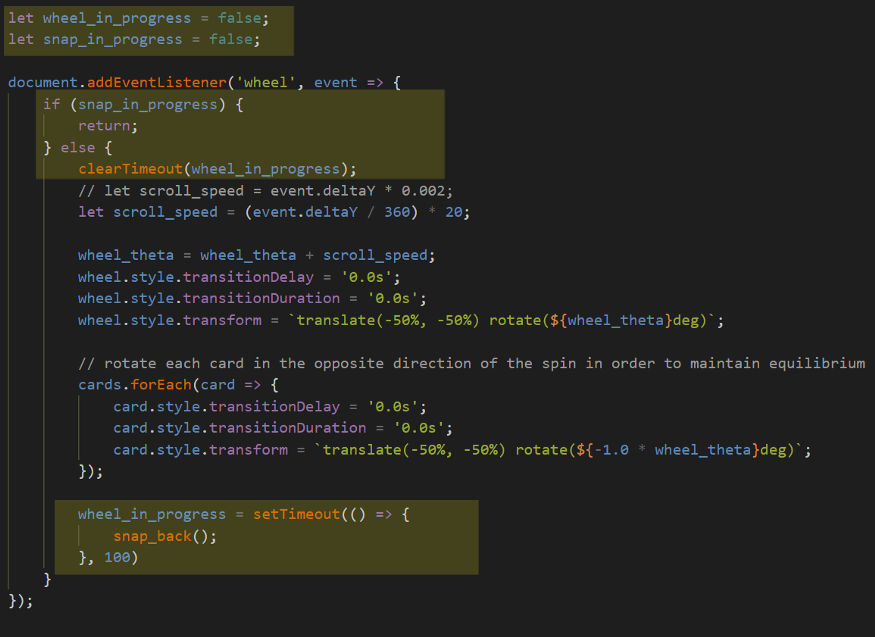The image size is (875, 637).
Task: Click the '(event.deltaY / 360) * 20' line
Action: pyautogui.click(x=274, y=213)
